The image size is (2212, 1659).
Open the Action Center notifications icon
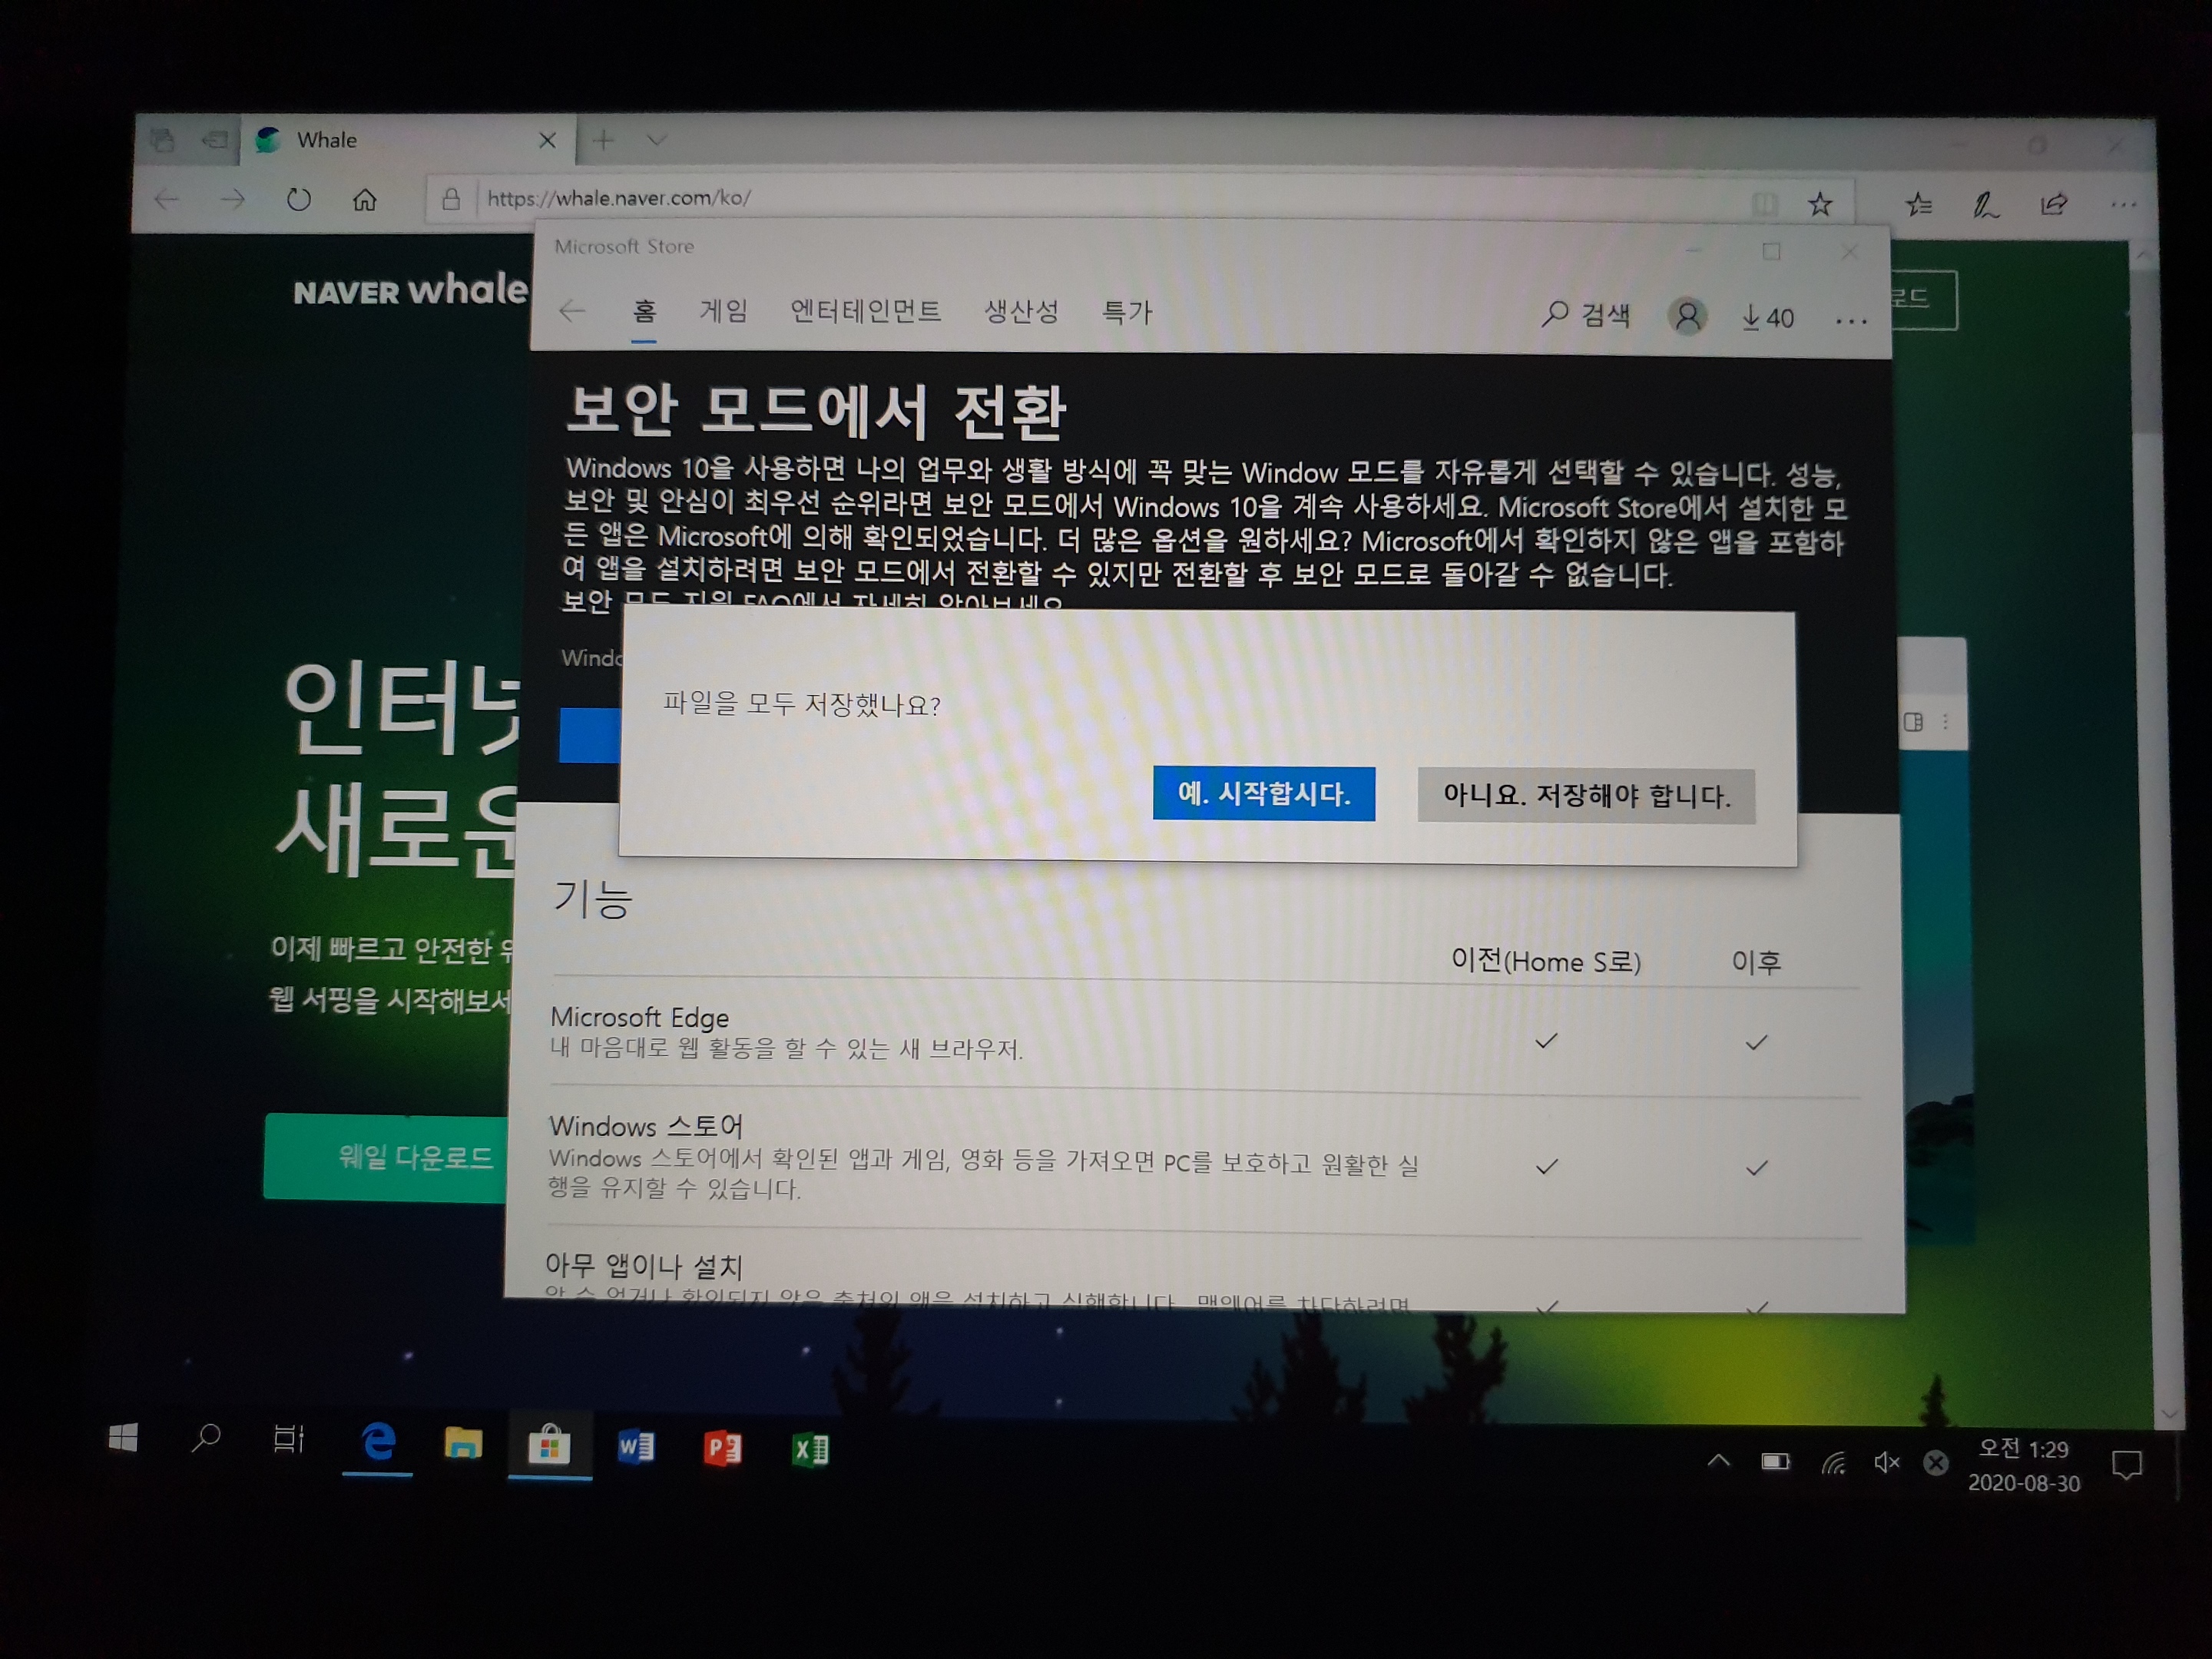coord(2127,1466)
